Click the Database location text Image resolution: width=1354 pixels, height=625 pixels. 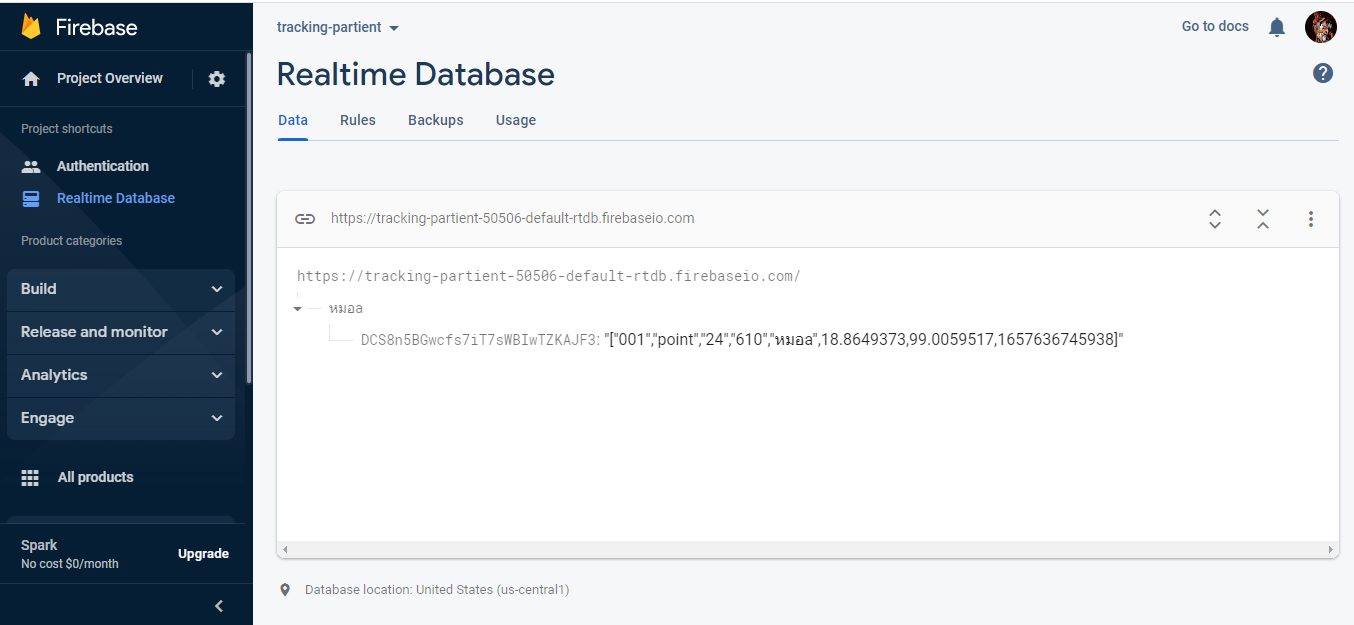(x=437, y=590)
